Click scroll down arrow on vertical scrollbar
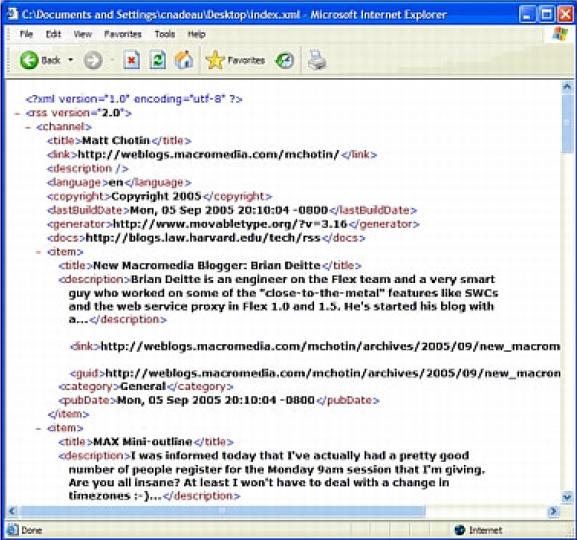Image resolution: width=577 pixels, height=540 pixels. click(x=567, y=498)
